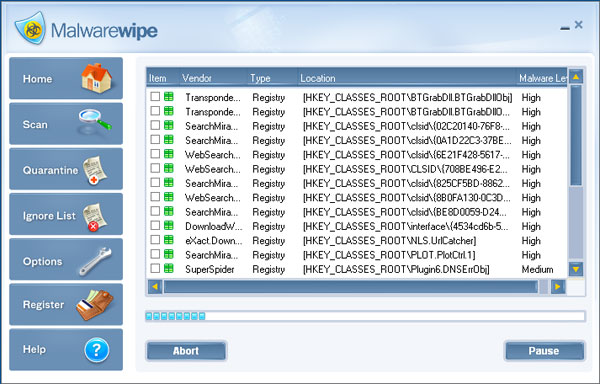Check the box for 02C20140-76F8 entry
The width and height of the screenshot is (600, 384).
point(155,125)
